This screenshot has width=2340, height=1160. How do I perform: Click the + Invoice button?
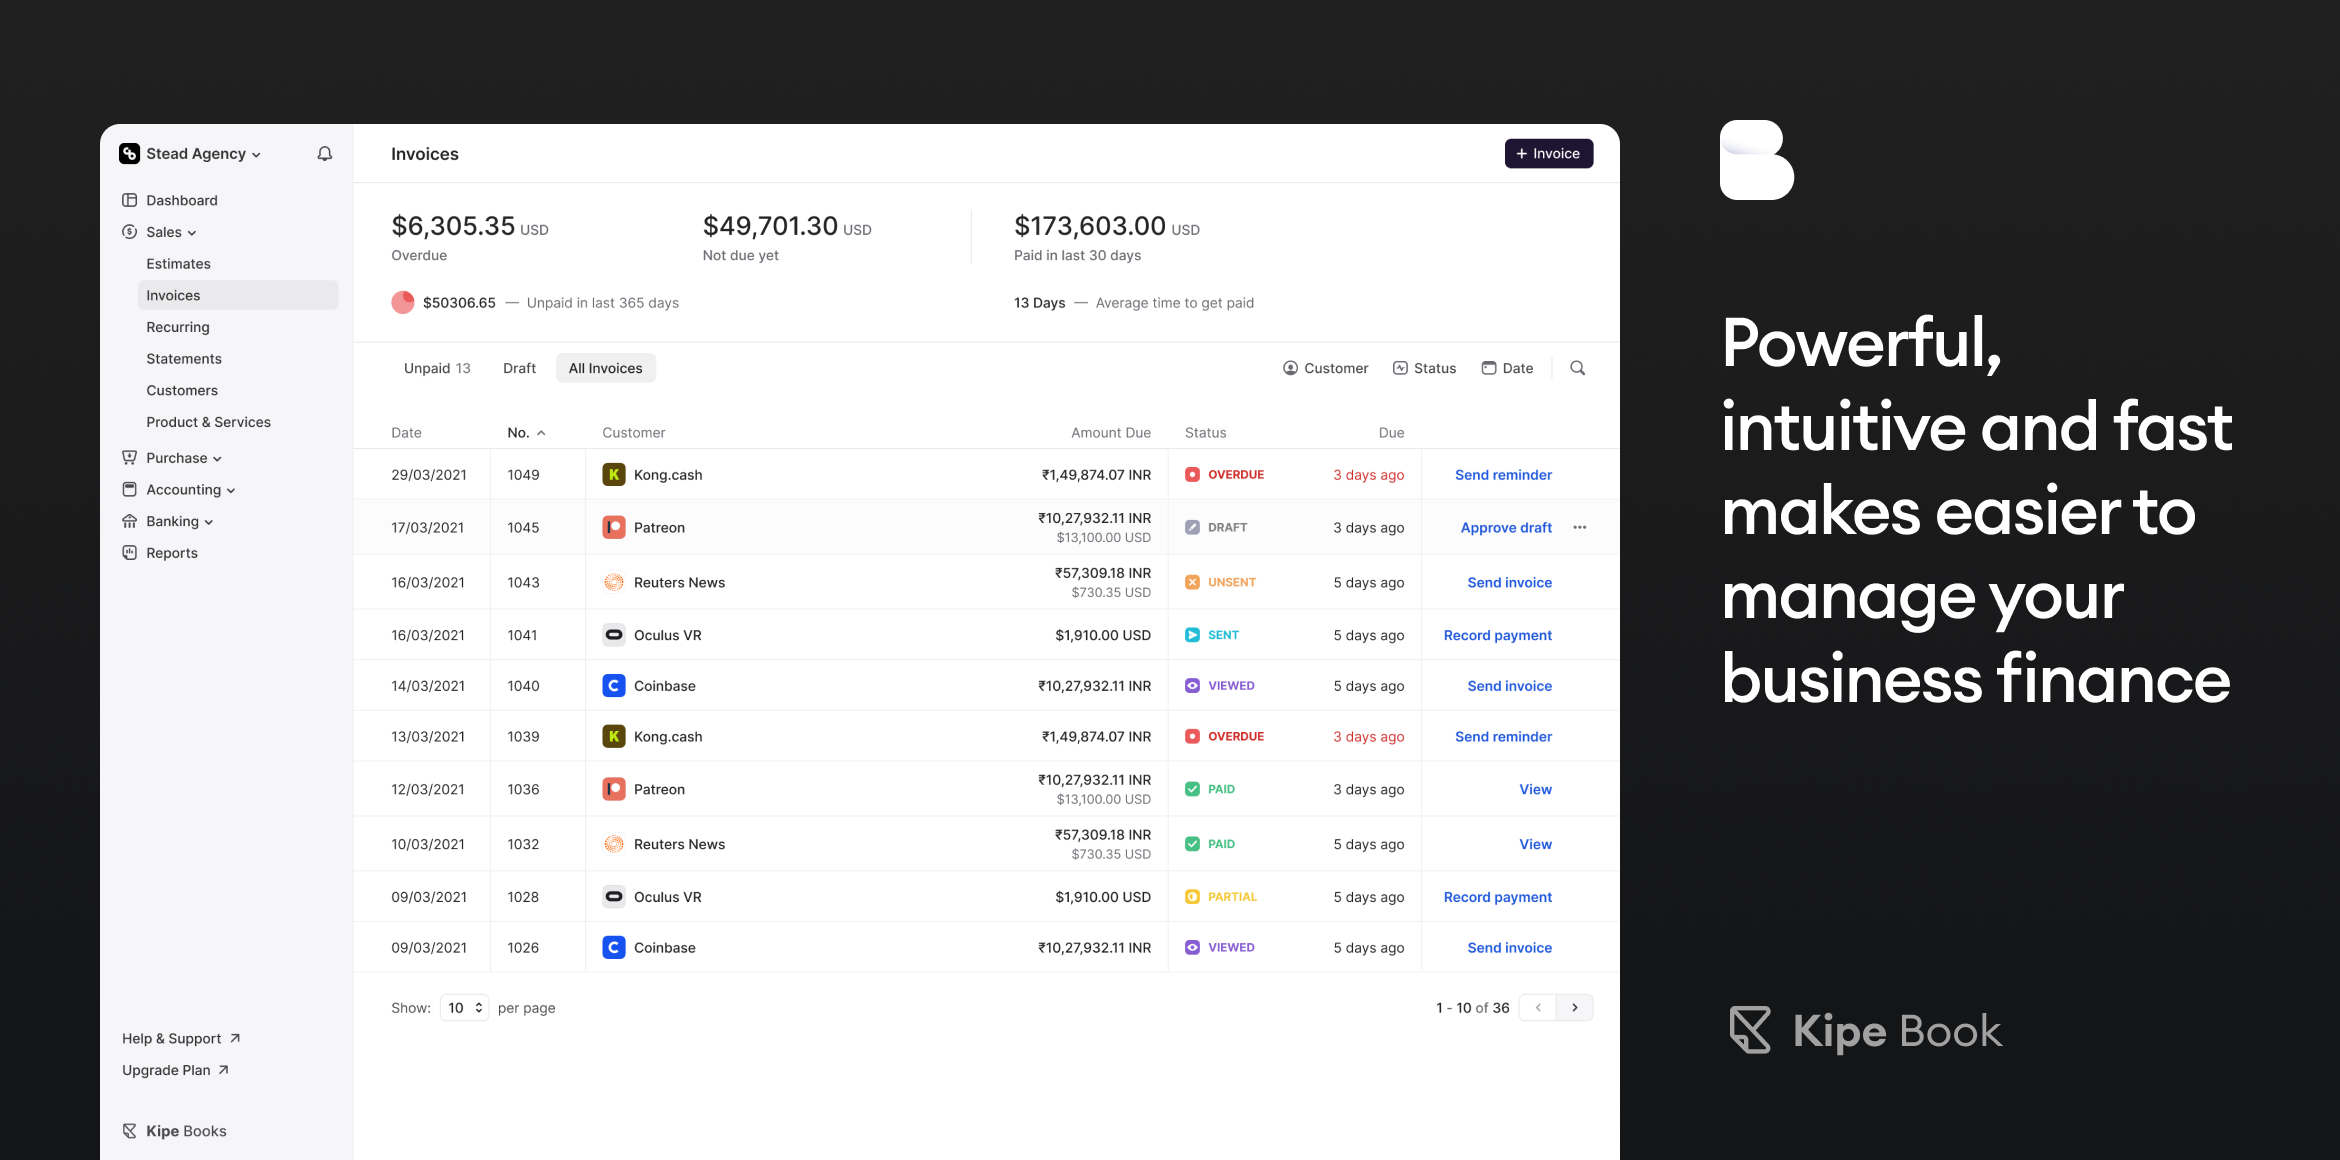tap(1548, 154)
